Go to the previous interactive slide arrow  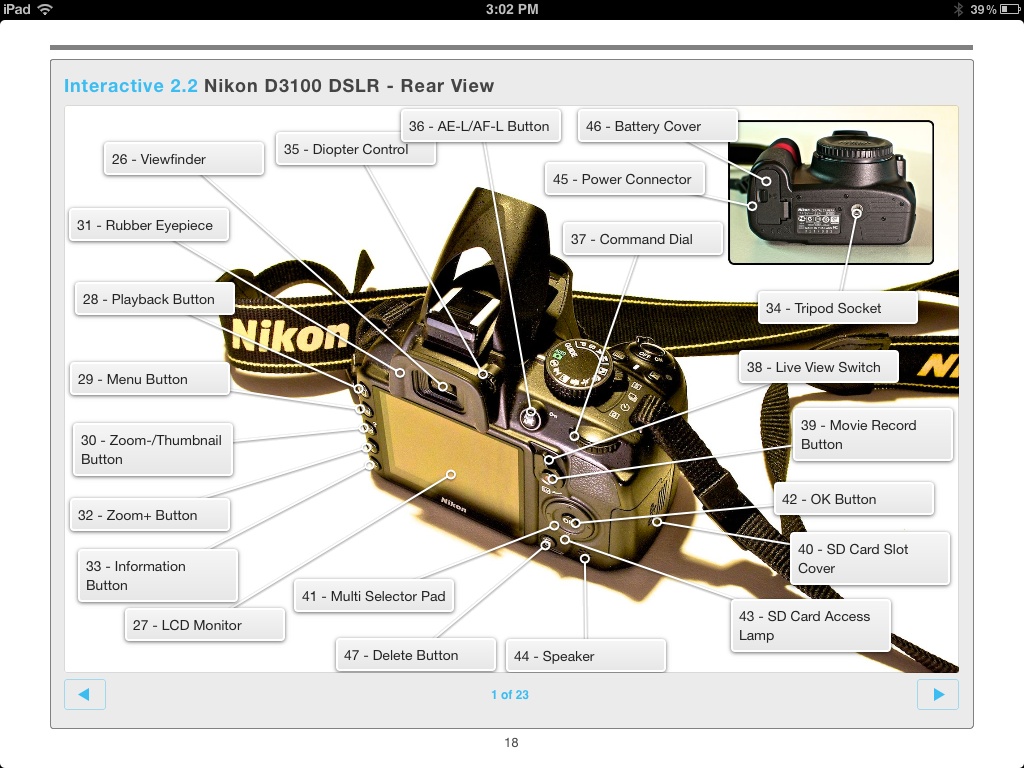tap(85, 694)
